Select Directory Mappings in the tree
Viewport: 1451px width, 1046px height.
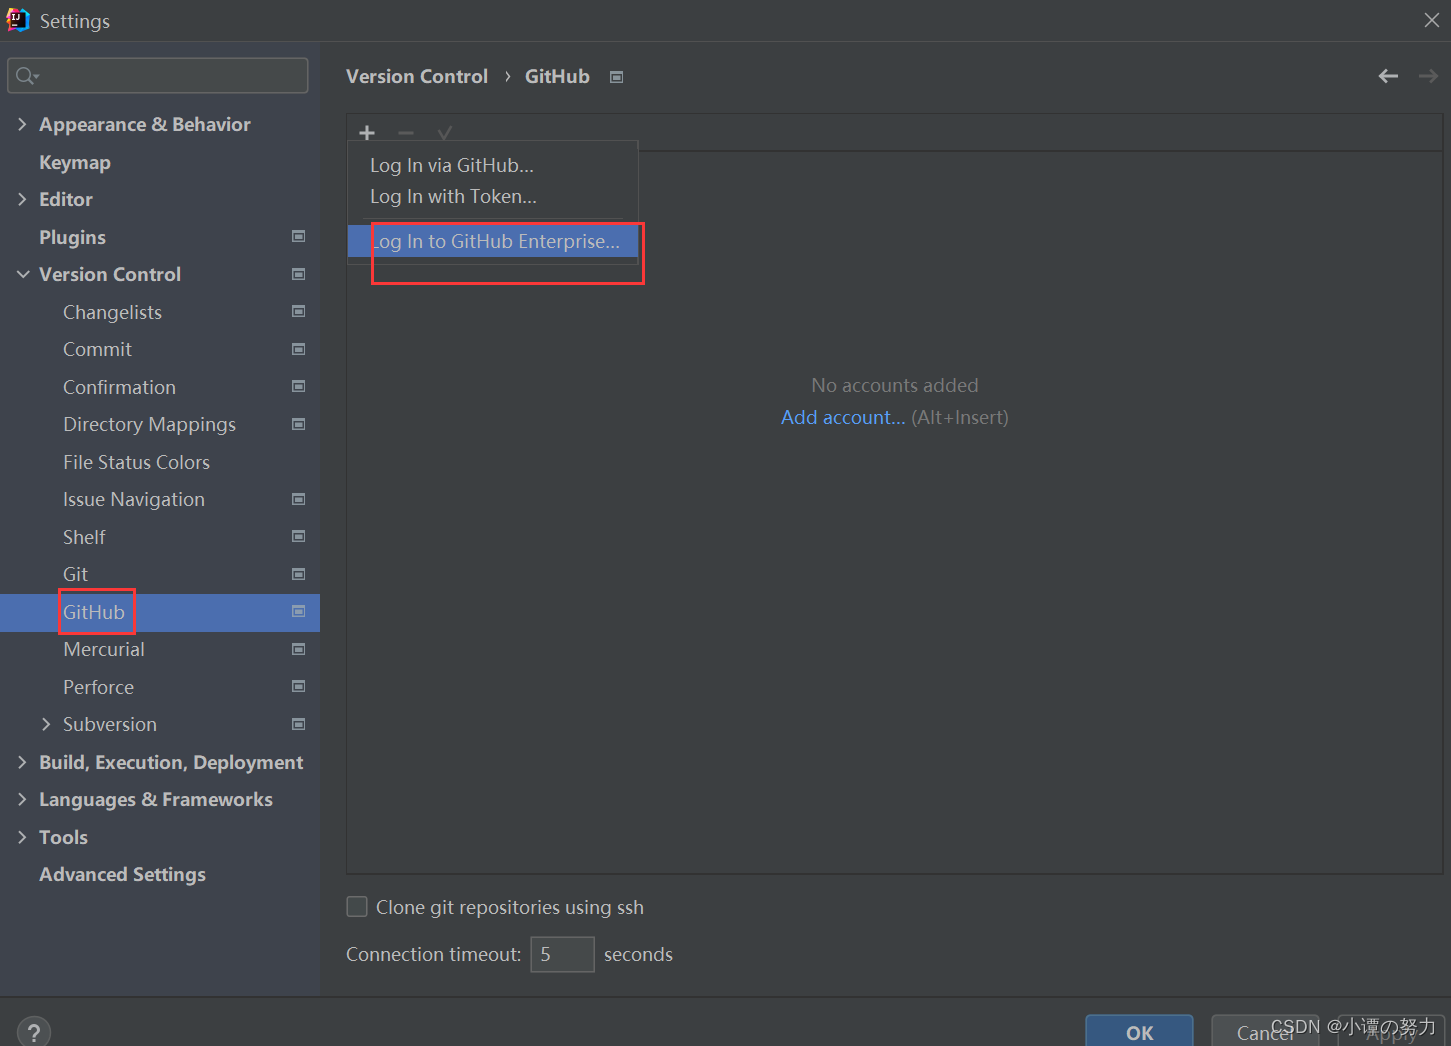pyautogui.click(x=149, y=425)
